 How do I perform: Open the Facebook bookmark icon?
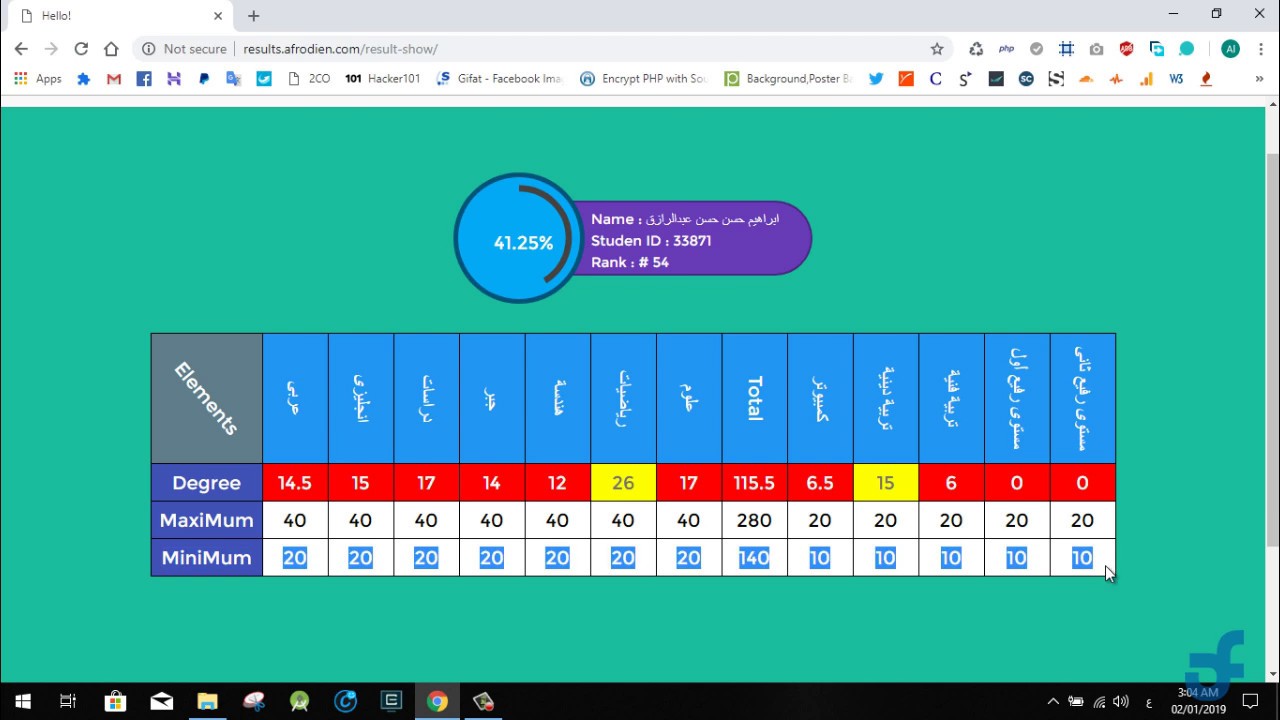pyautogui.click(x=144, y=78)
